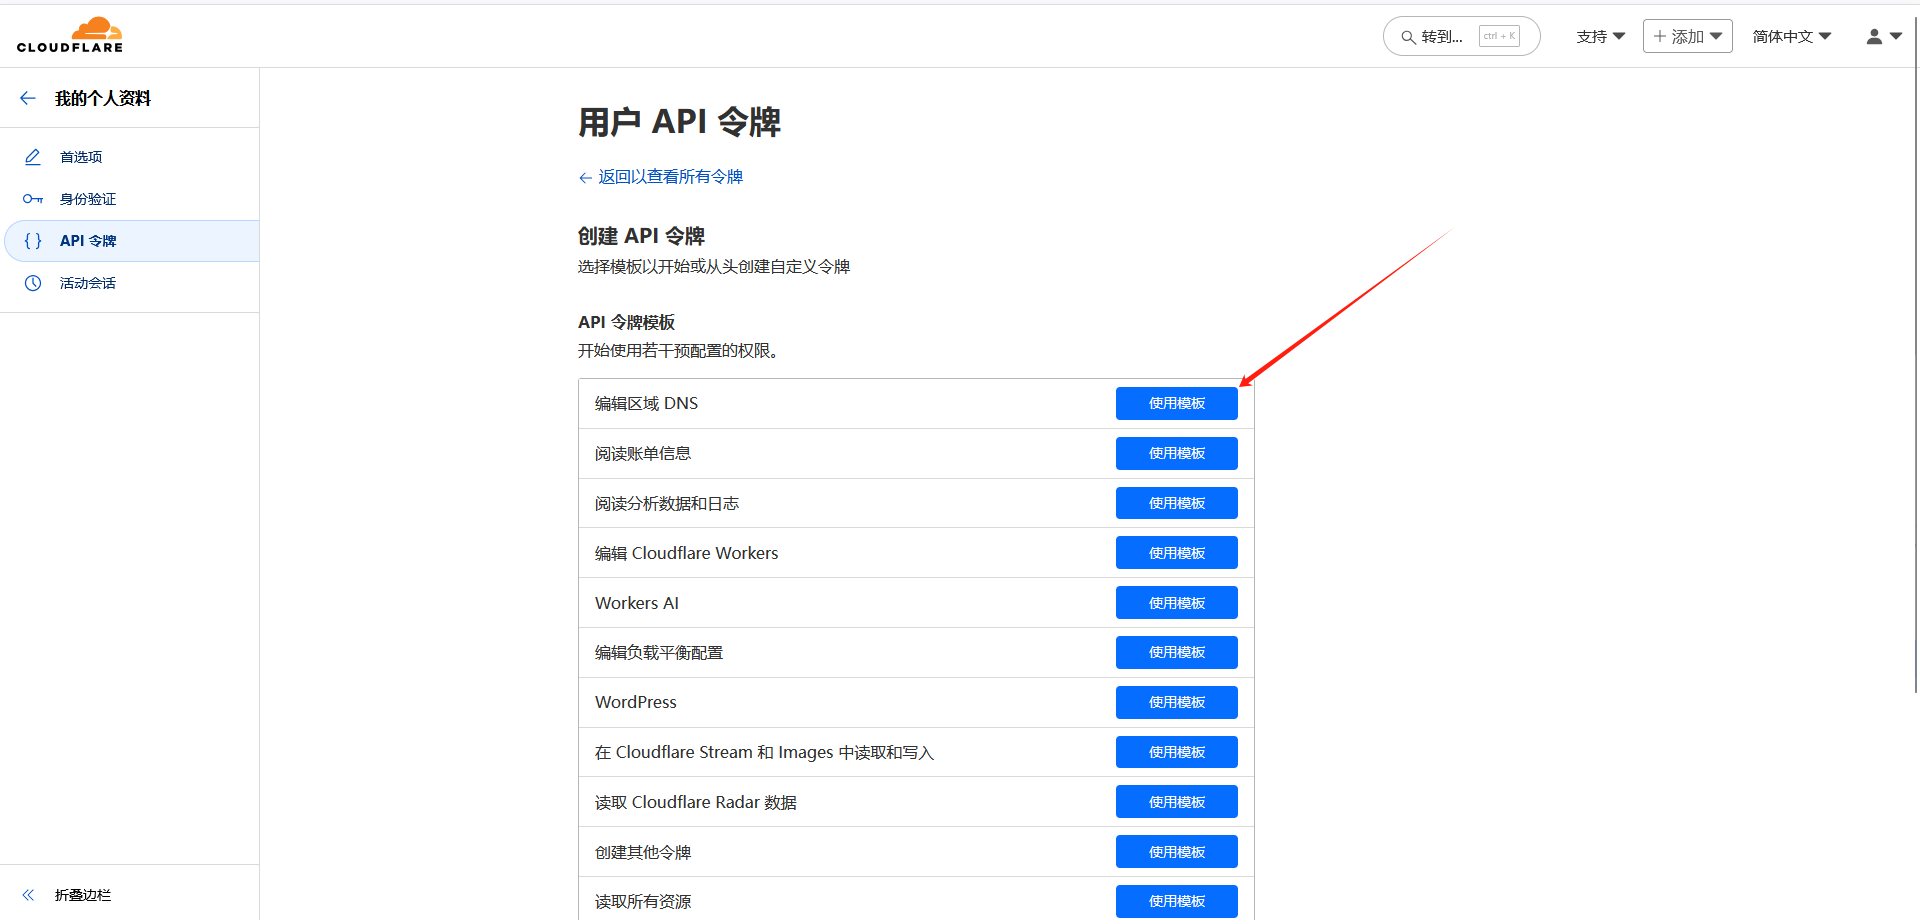Viewport: 1920px width, 920px height.
Task: Open the 添加 dropdown menu
Action: click(x=1687, y=36)
